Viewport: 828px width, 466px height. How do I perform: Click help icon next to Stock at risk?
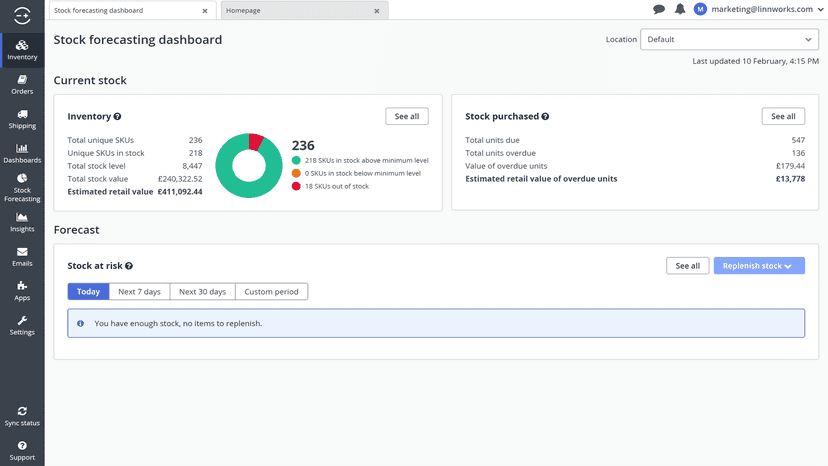129,266
